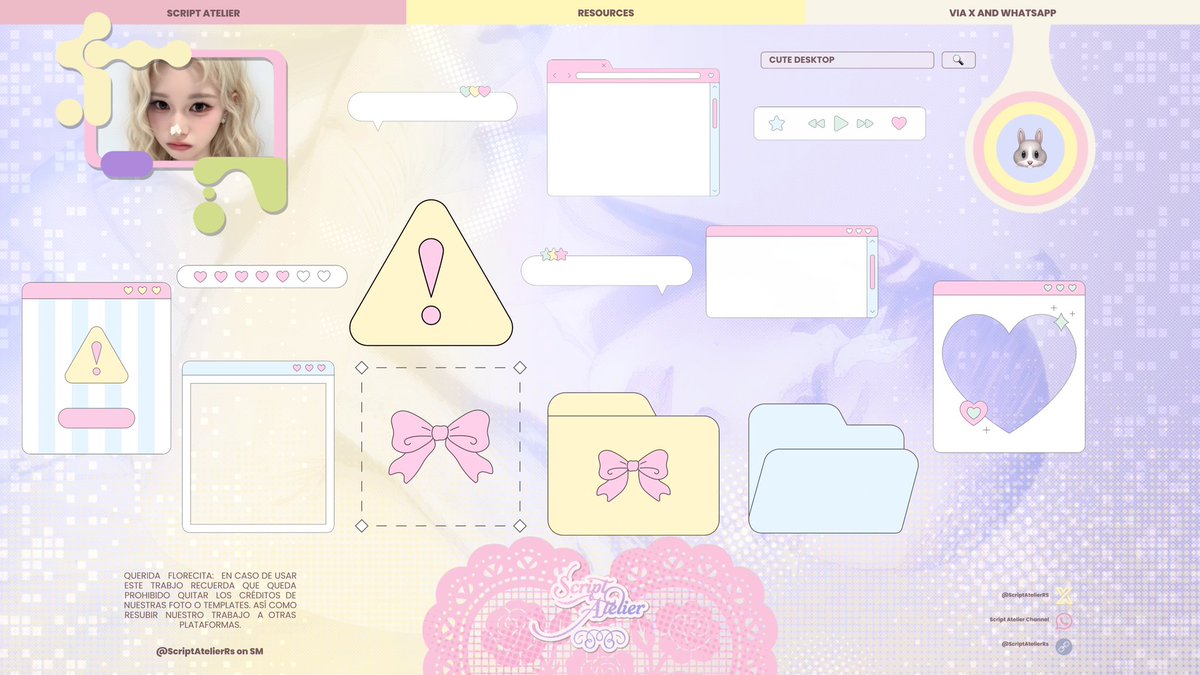Screen dimensions: 1200x675
Task: Click the last empty heart in the heart rating bar
Action: click(323, 276)
